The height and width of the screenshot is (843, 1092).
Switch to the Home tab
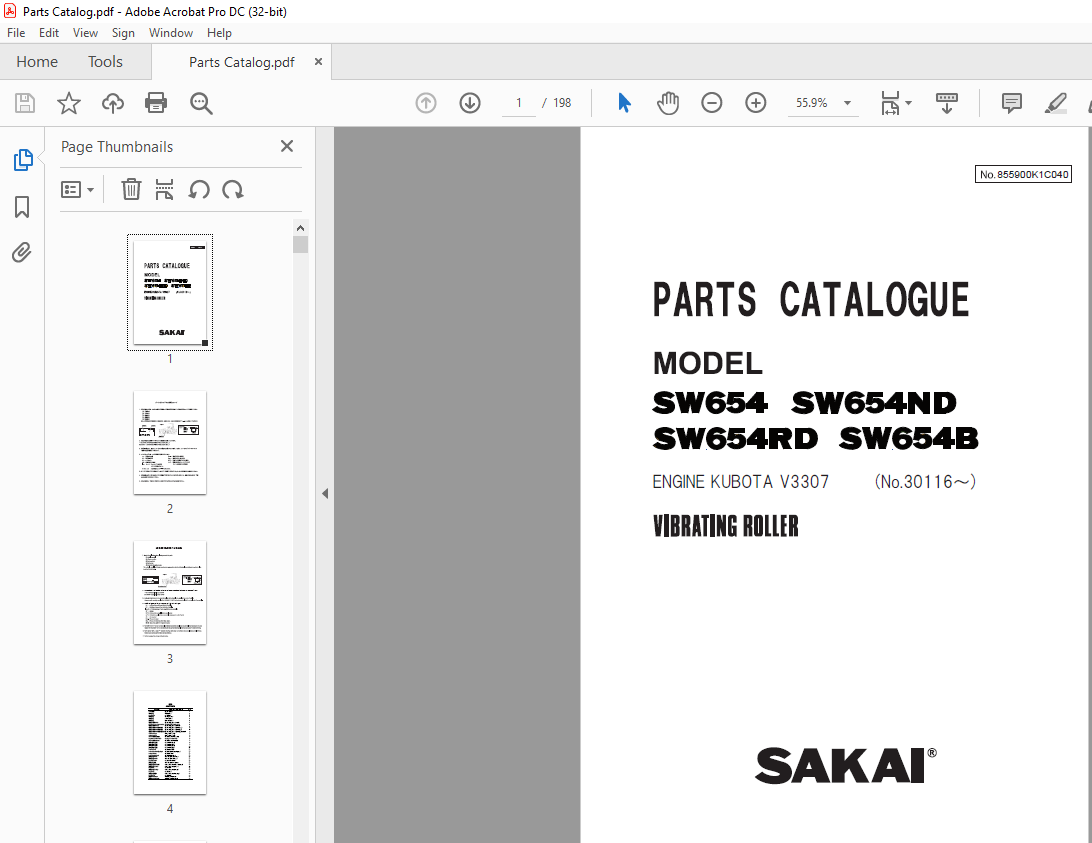pos(37,62)
